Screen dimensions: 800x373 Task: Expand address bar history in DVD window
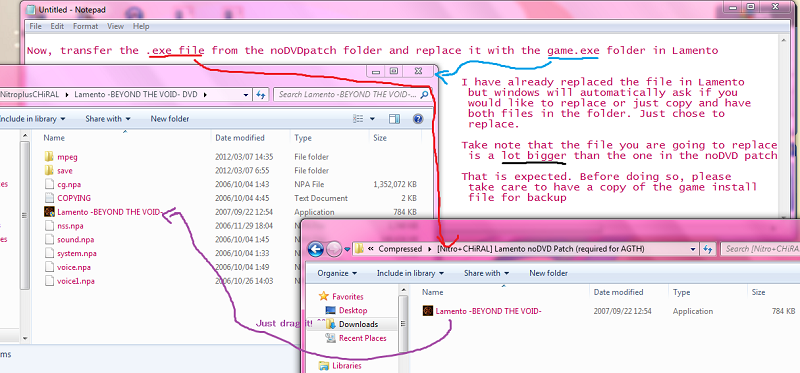point(246,94)
